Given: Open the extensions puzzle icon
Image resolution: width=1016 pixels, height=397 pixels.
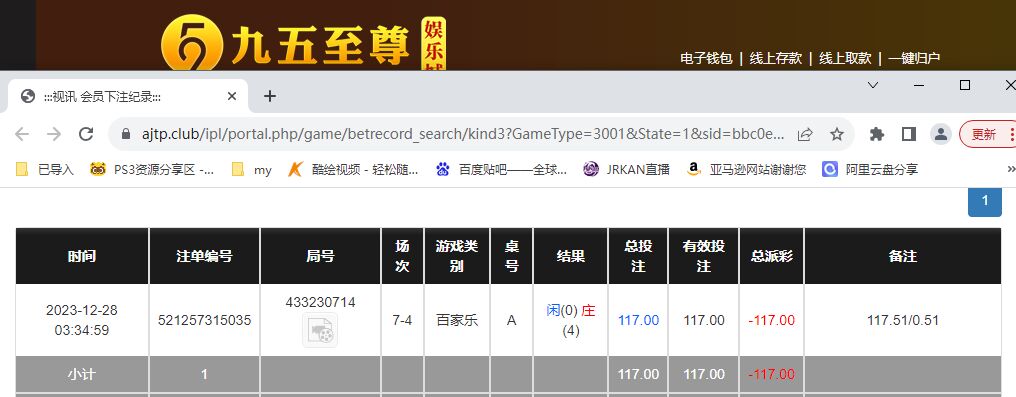Looking at the screenshot, I should [x=877, y=134].
